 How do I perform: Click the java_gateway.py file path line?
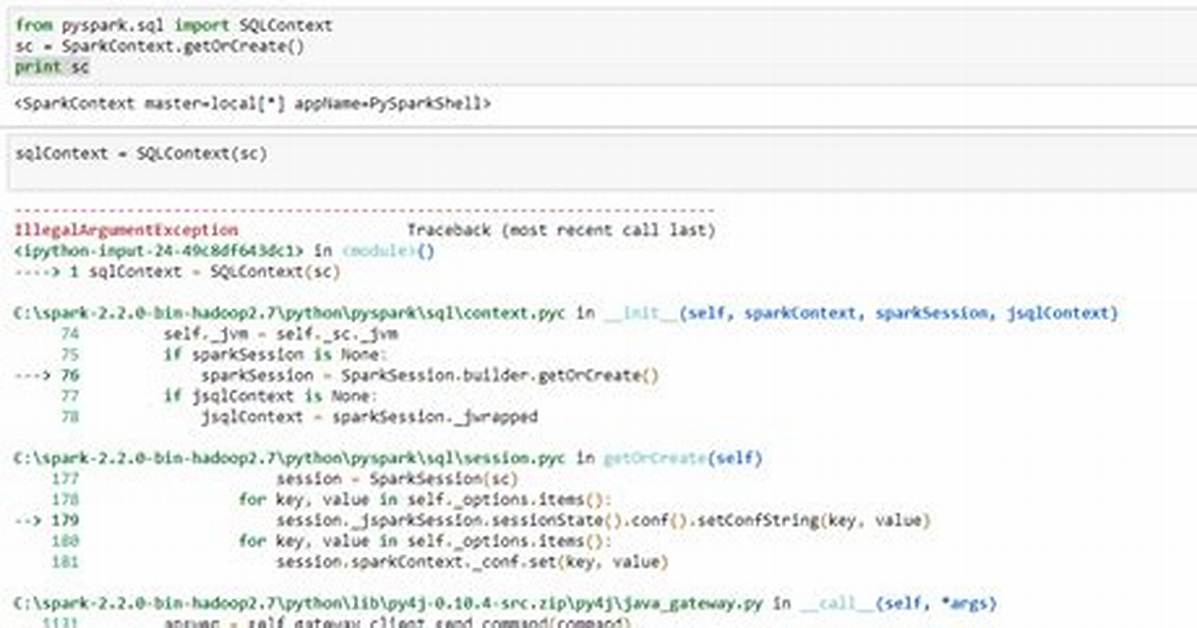point(505,603)
